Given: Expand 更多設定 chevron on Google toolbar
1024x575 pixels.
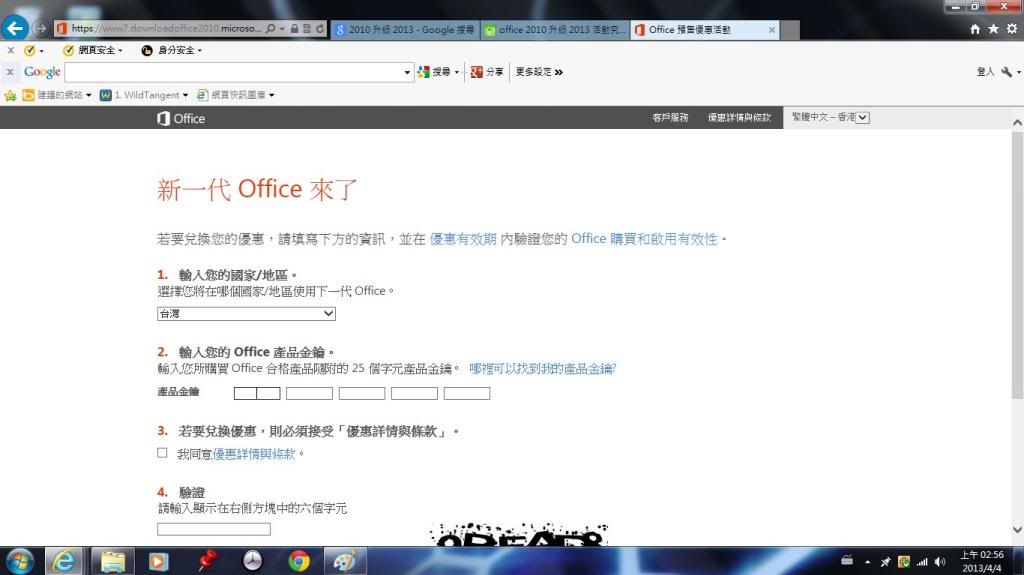Looking at the screenshot, I should (558, 72).
